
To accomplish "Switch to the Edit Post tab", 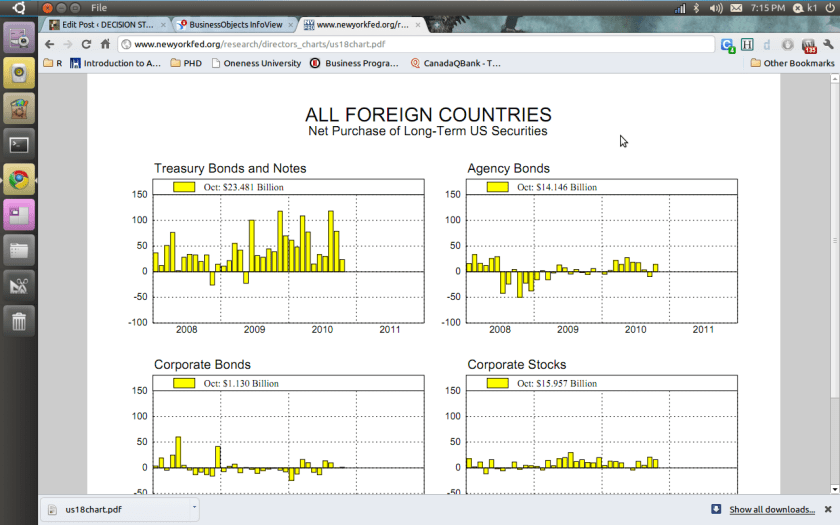I will tap(105, 24).
